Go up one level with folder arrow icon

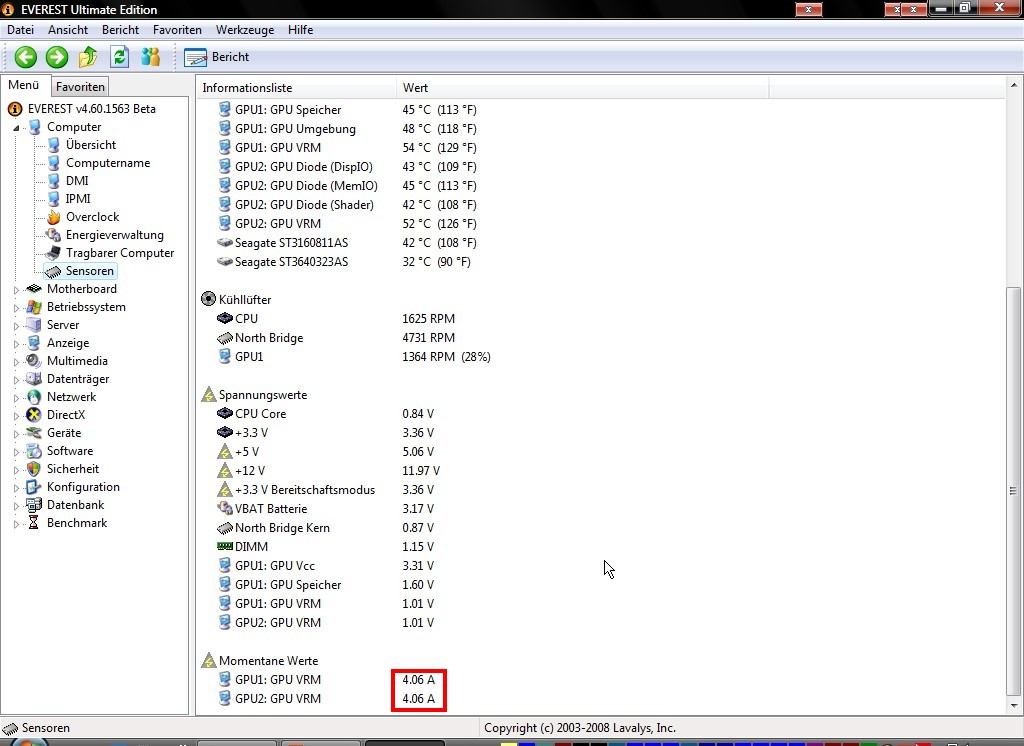coord(88,57)
